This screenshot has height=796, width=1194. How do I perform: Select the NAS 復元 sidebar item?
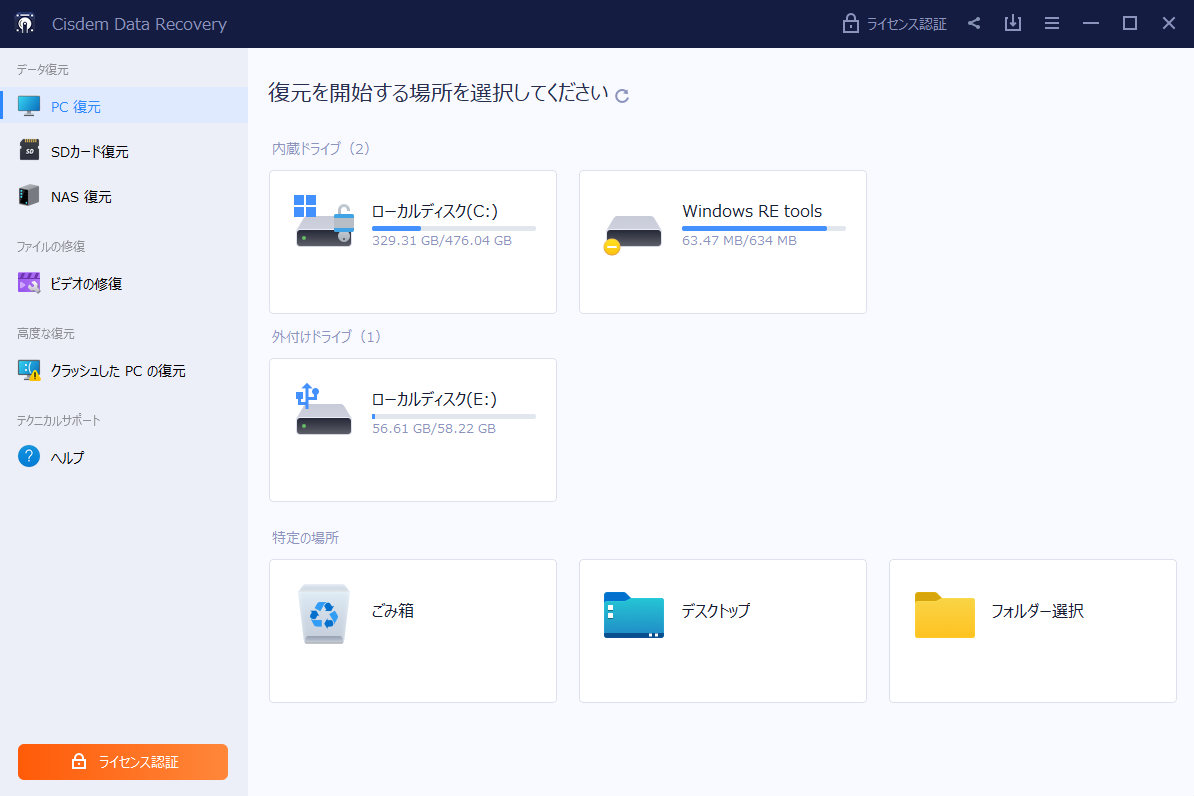[81, 197]
